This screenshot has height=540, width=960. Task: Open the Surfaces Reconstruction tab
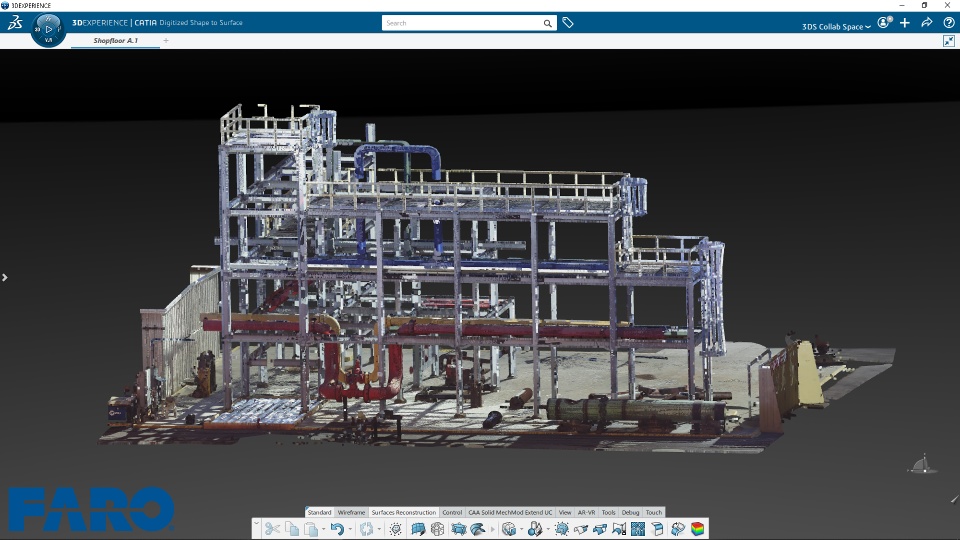(x=403, y=512)
